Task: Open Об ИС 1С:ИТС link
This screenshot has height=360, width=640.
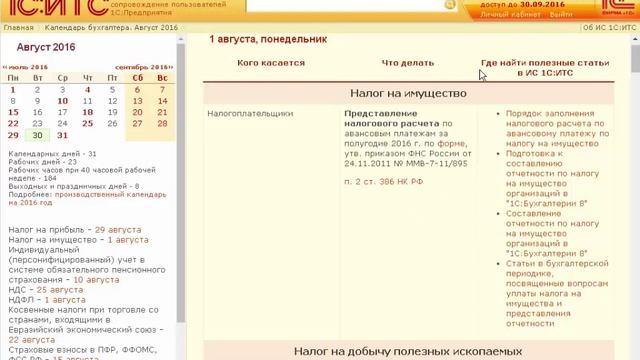Action: point(609,28)
